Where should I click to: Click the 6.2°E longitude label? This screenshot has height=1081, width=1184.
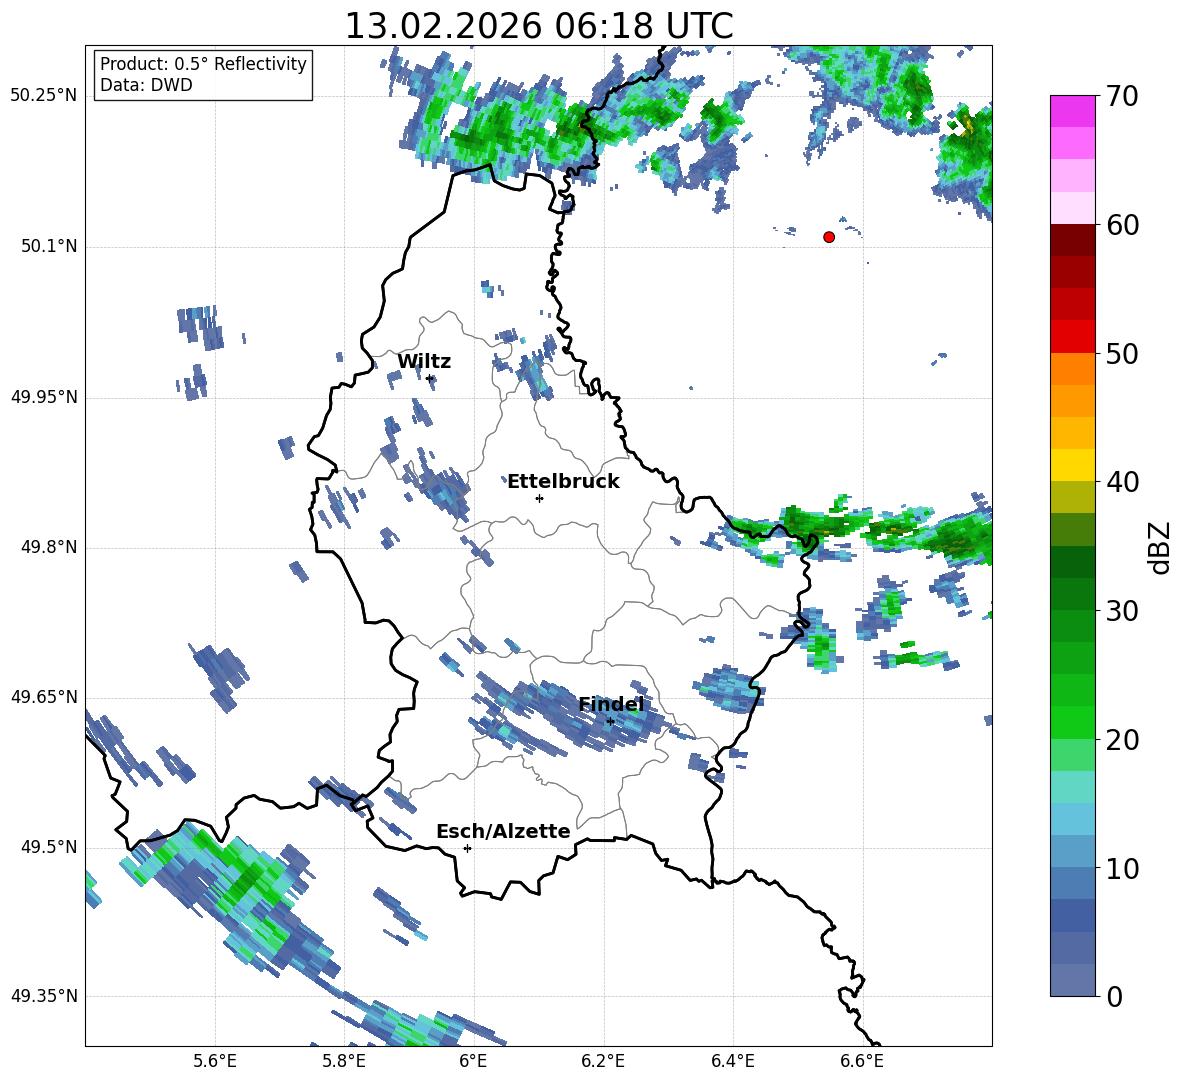tap(603, 1061)
